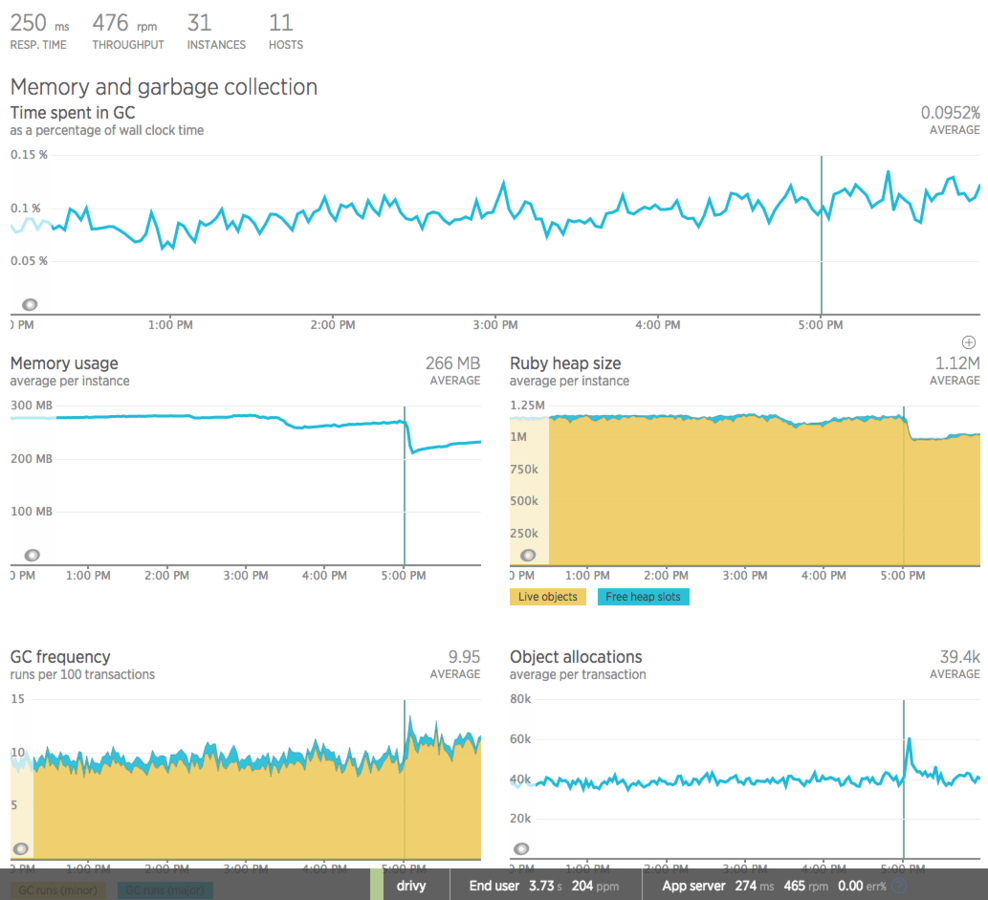The height and width of the screenshot is (900, 988).
Task: Click the round icon in GC frequency chart
Action: 21,849
